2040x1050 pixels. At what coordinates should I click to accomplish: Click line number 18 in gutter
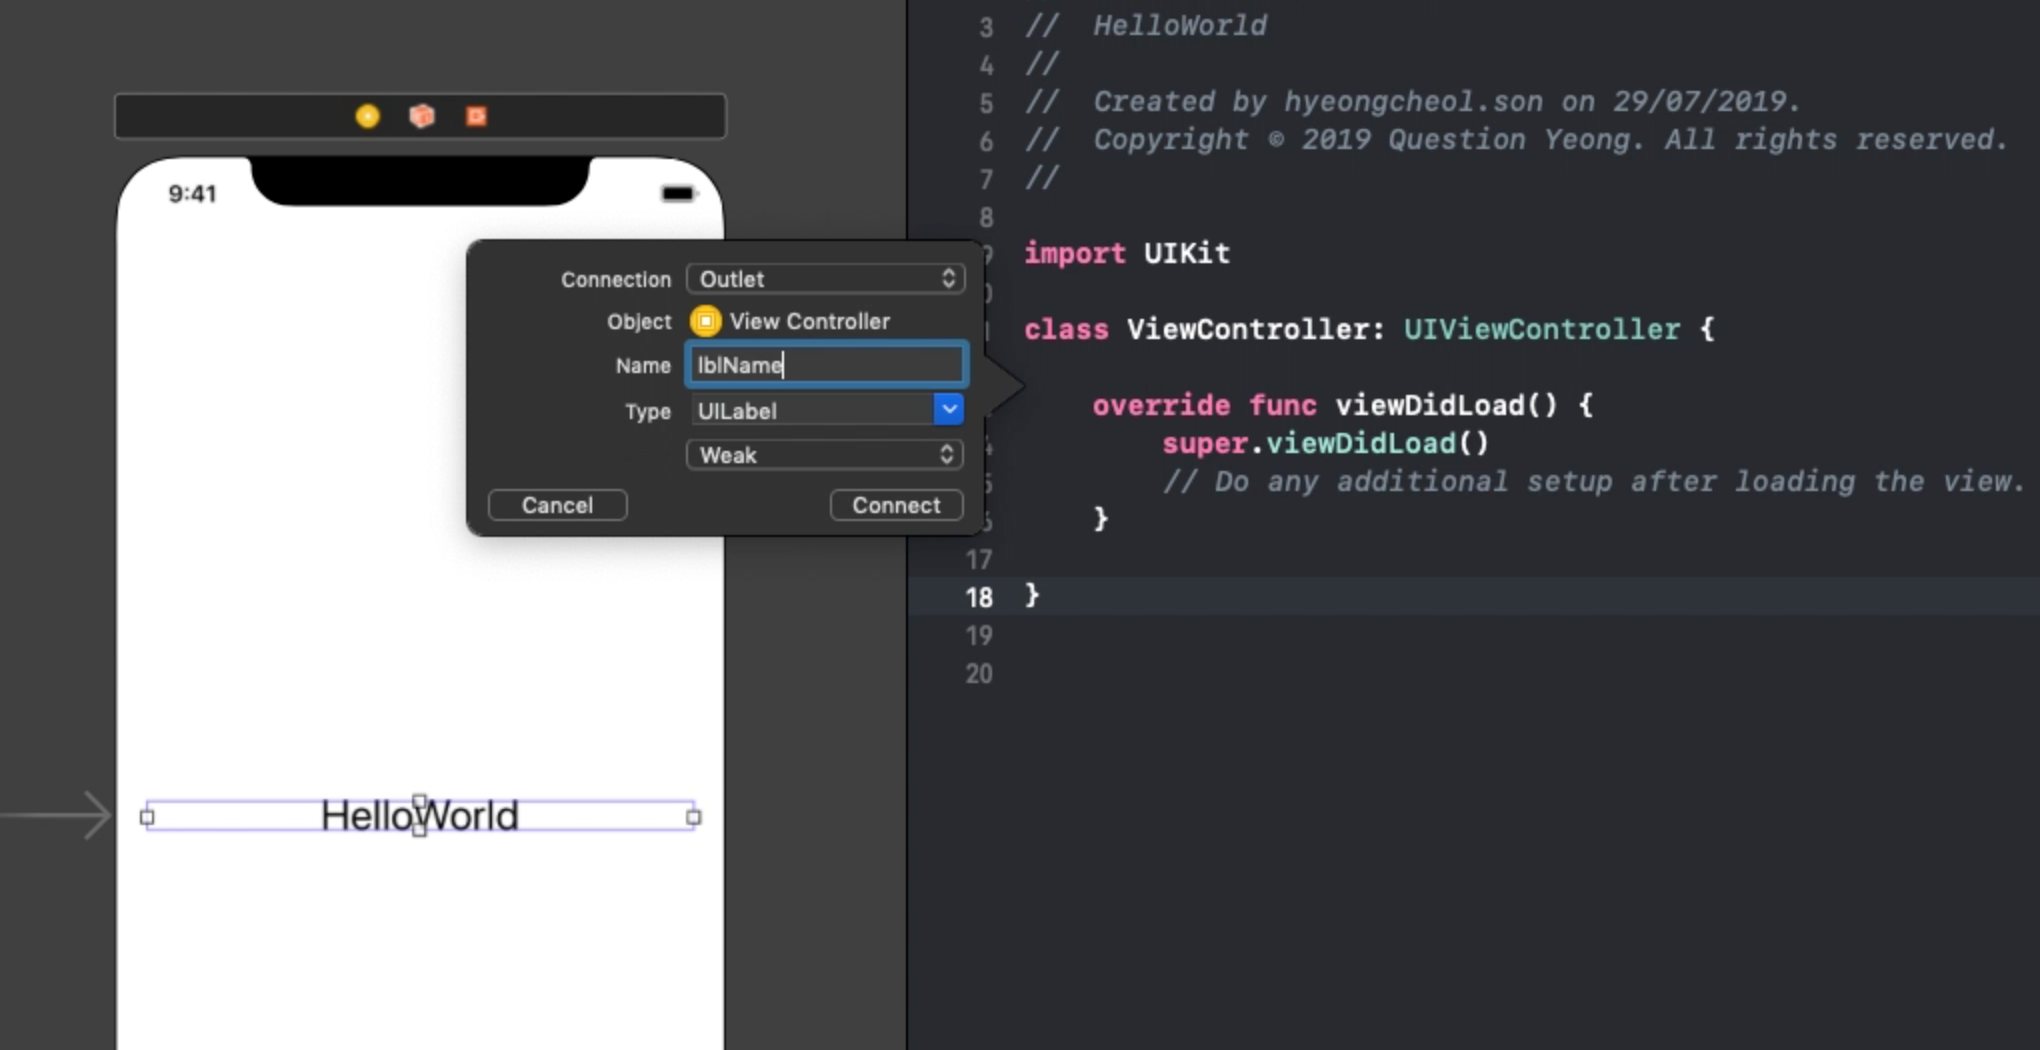tap(978, 597)
